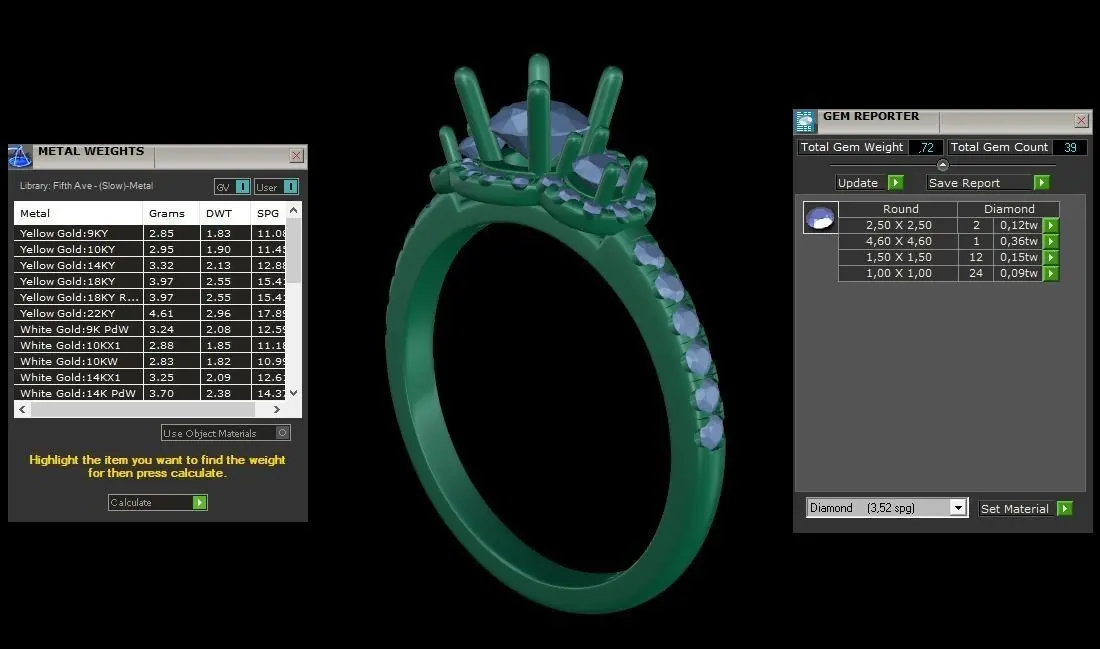
Task: Click the arrow for 2,50 X 2,50 row
Action: (1051, 225)
